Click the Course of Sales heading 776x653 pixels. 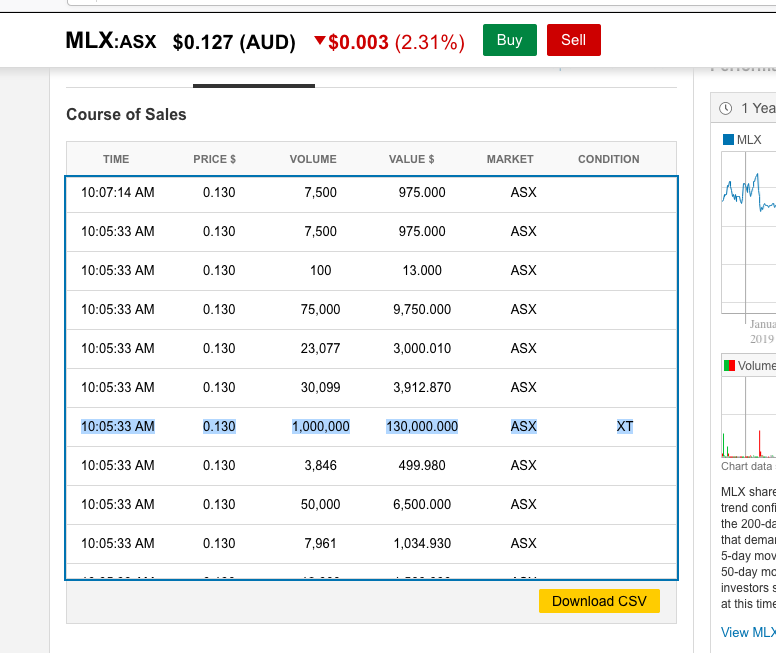pyautogui.click(x=126, y=114)
